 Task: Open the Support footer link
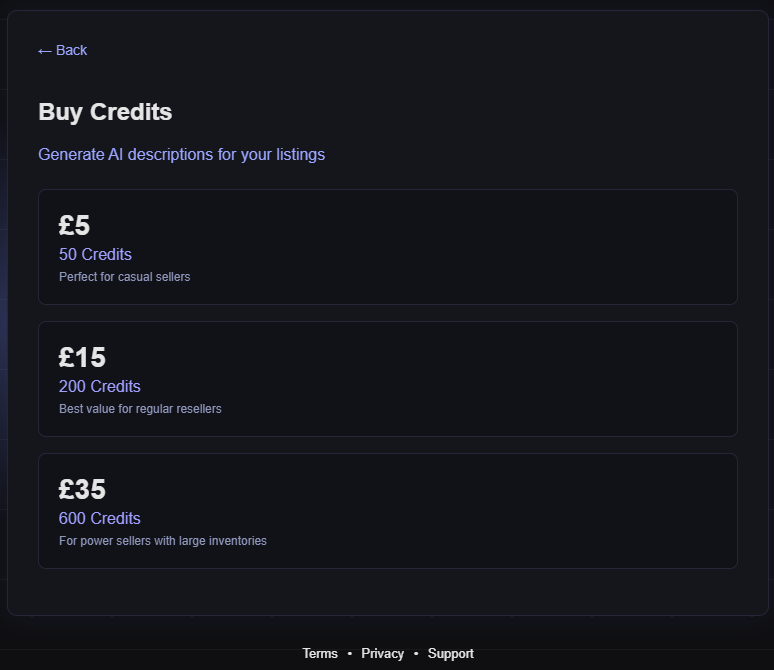pyautogui.click(x=451, y=653)
